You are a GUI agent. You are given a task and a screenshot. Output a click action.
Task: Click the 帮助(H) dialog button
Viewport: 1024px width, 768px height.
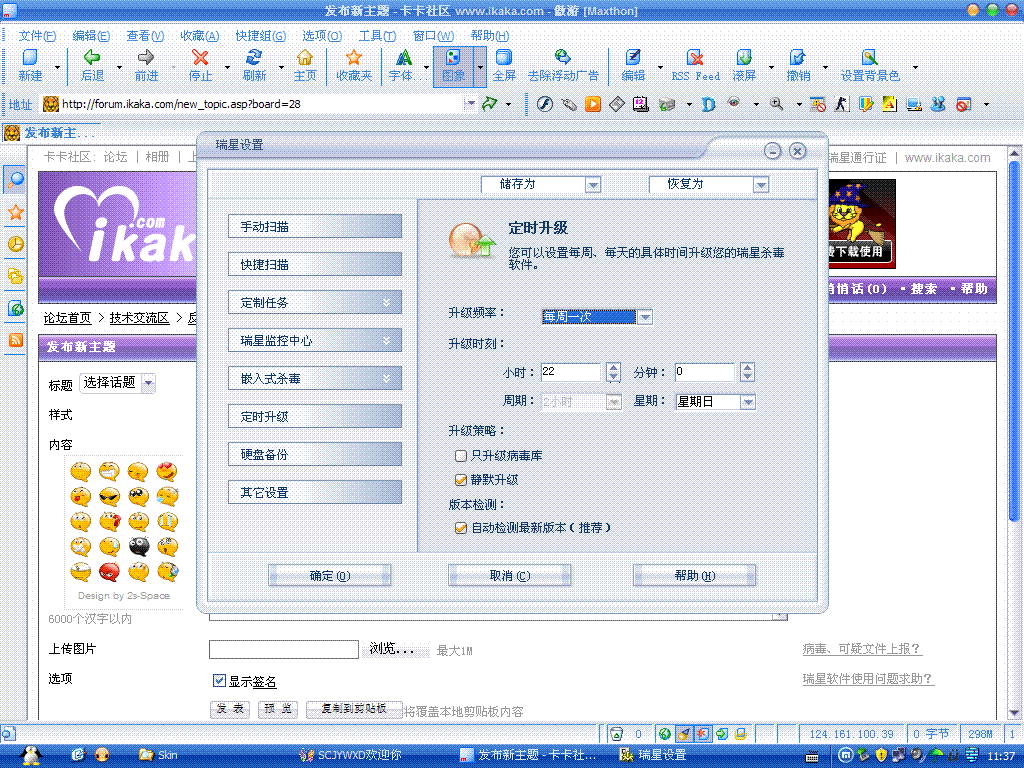click(x=695, y=575)
